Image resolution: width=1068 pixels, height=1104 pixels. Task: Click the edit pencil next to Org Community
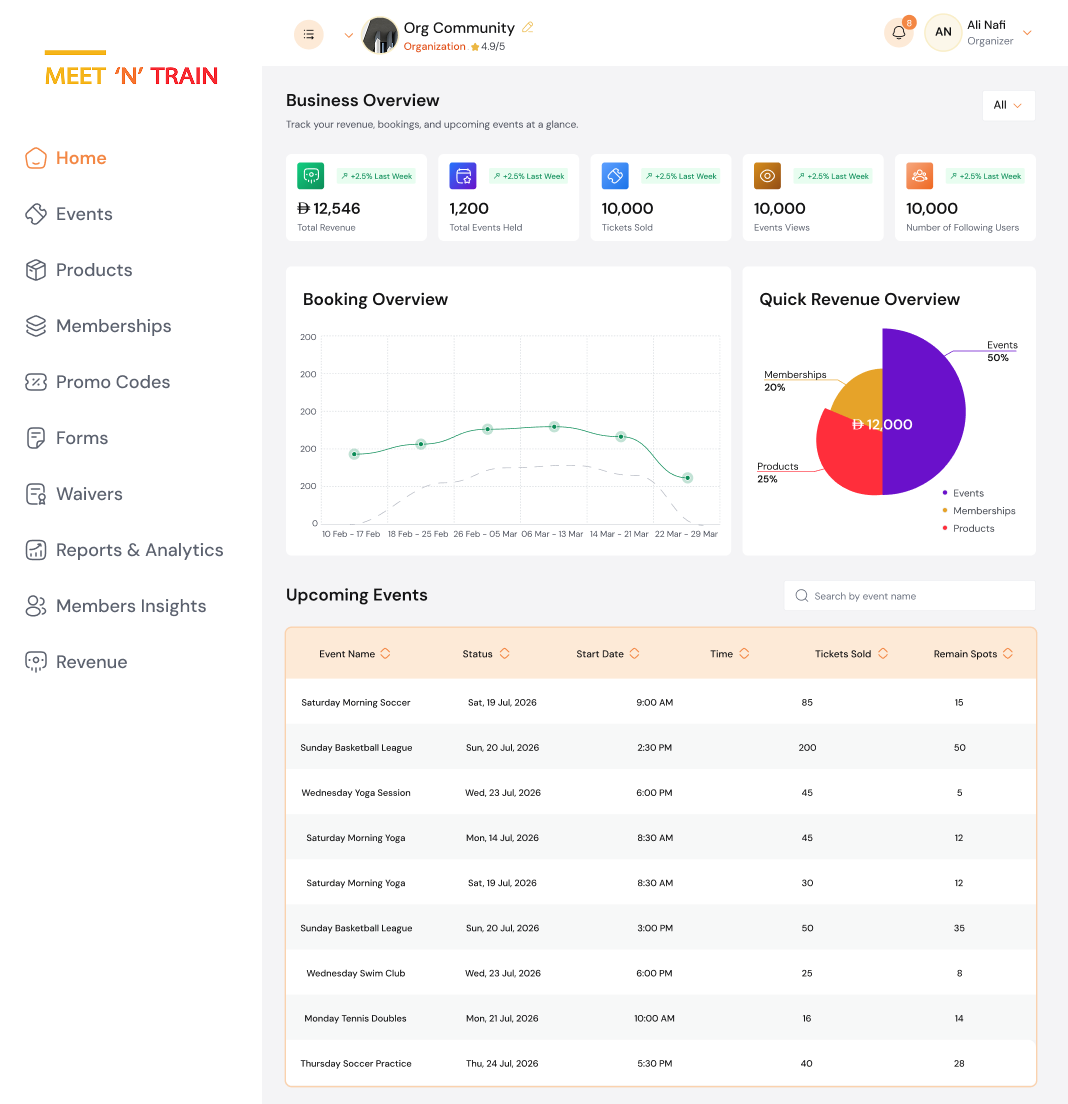528,27
